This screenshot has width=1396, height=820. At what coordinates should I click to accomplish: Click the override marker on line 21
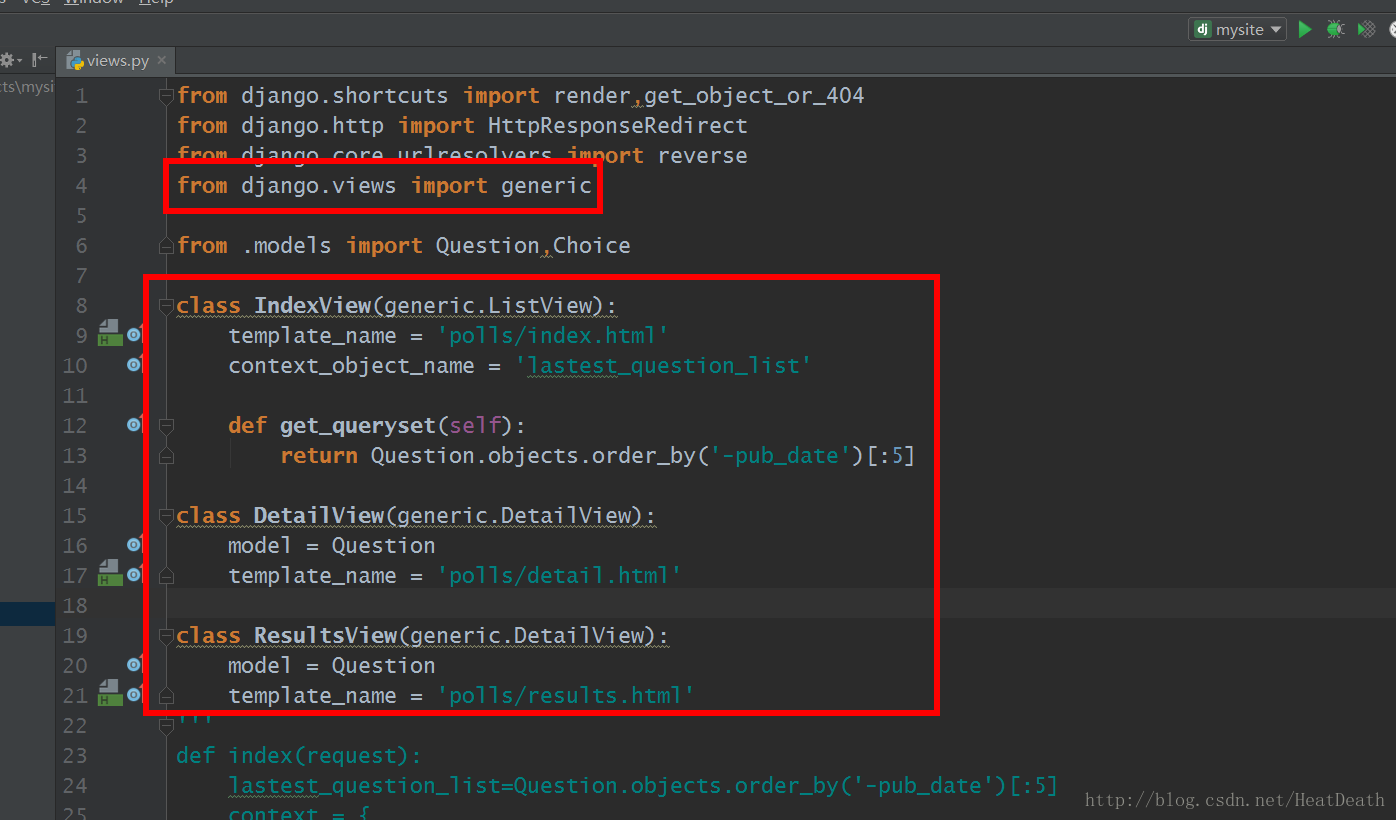134,695
